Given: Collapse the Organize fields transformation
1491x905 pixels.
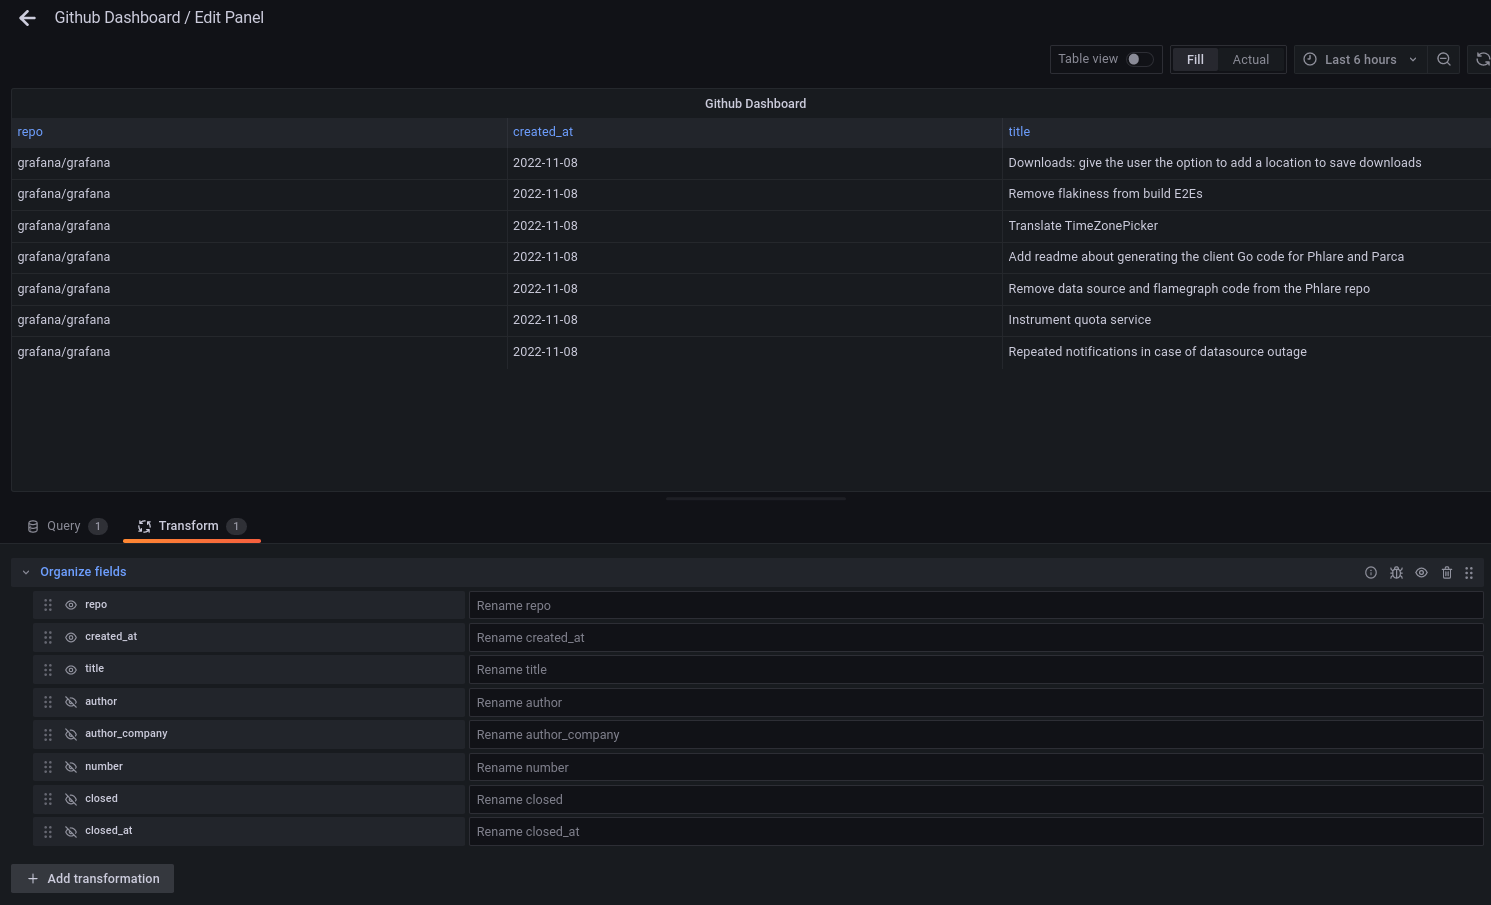Looking at the screenshot, I should (25, 571).
